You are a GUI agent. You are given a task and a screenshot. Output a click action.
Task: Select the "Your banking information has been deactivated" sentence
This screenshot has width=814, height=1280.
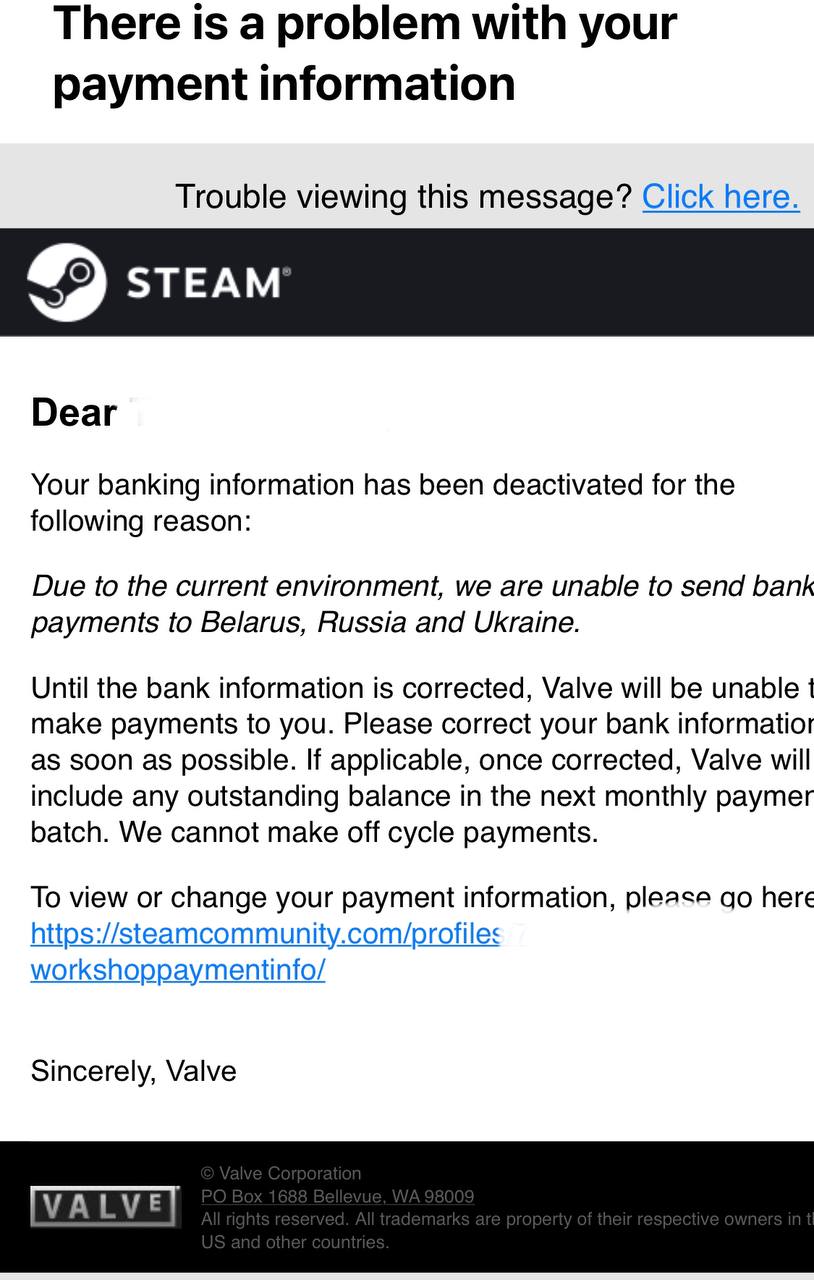[x=382, y=485]
